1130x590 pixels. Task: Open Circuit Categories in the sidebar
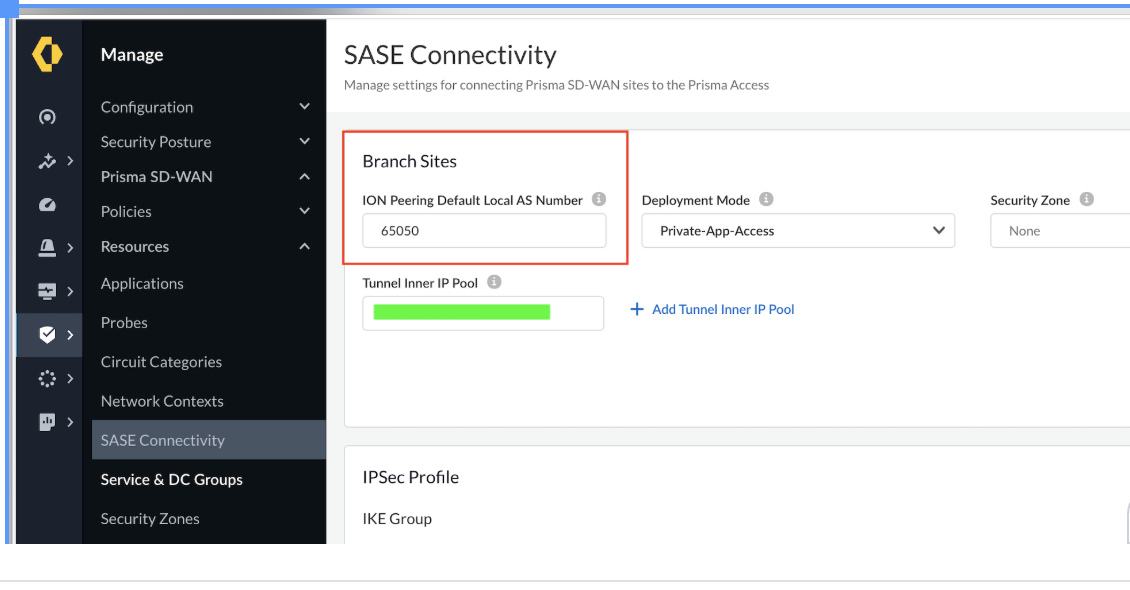[161, 362]
